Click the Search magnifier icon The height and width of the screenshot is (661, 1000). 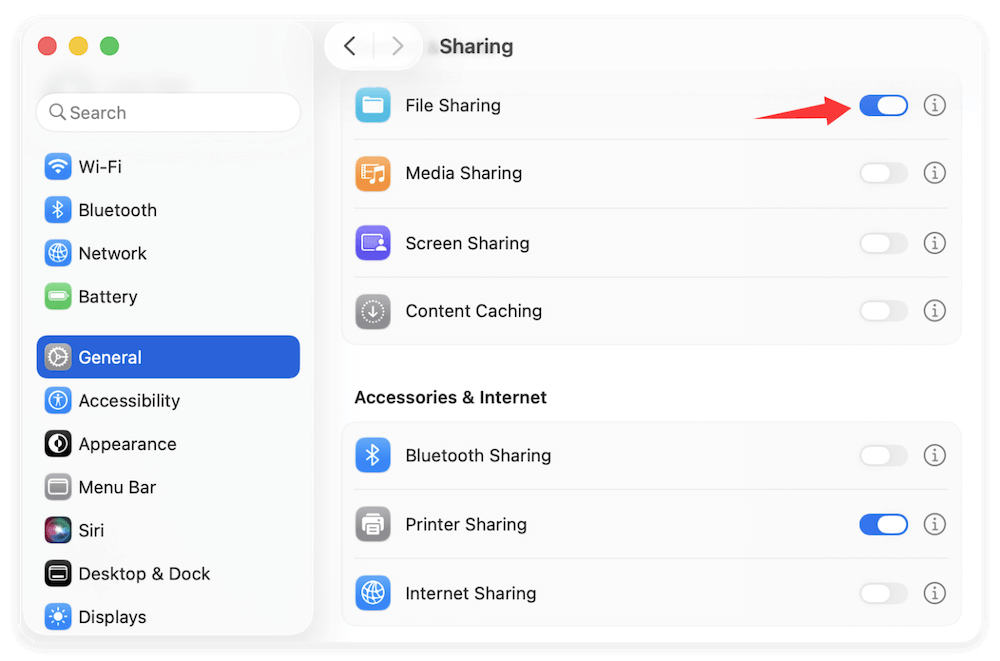point(57,112)
